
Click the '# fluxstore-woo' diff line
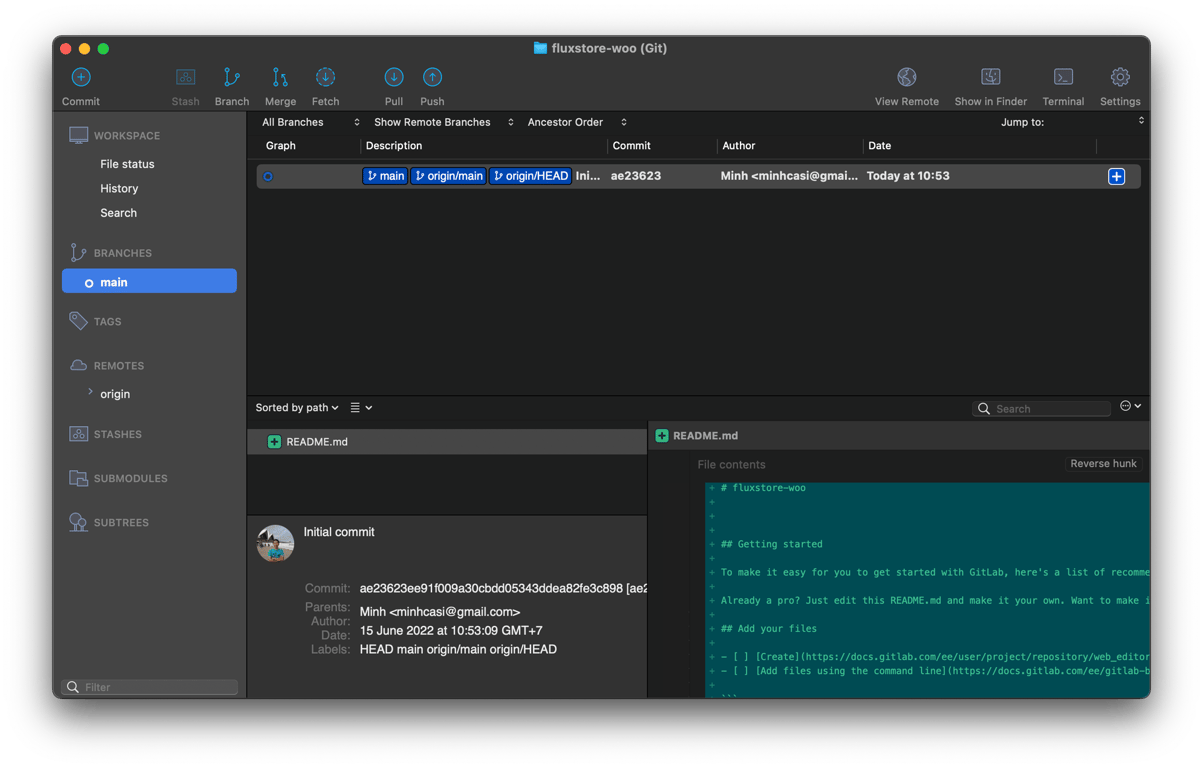[763, 488]
